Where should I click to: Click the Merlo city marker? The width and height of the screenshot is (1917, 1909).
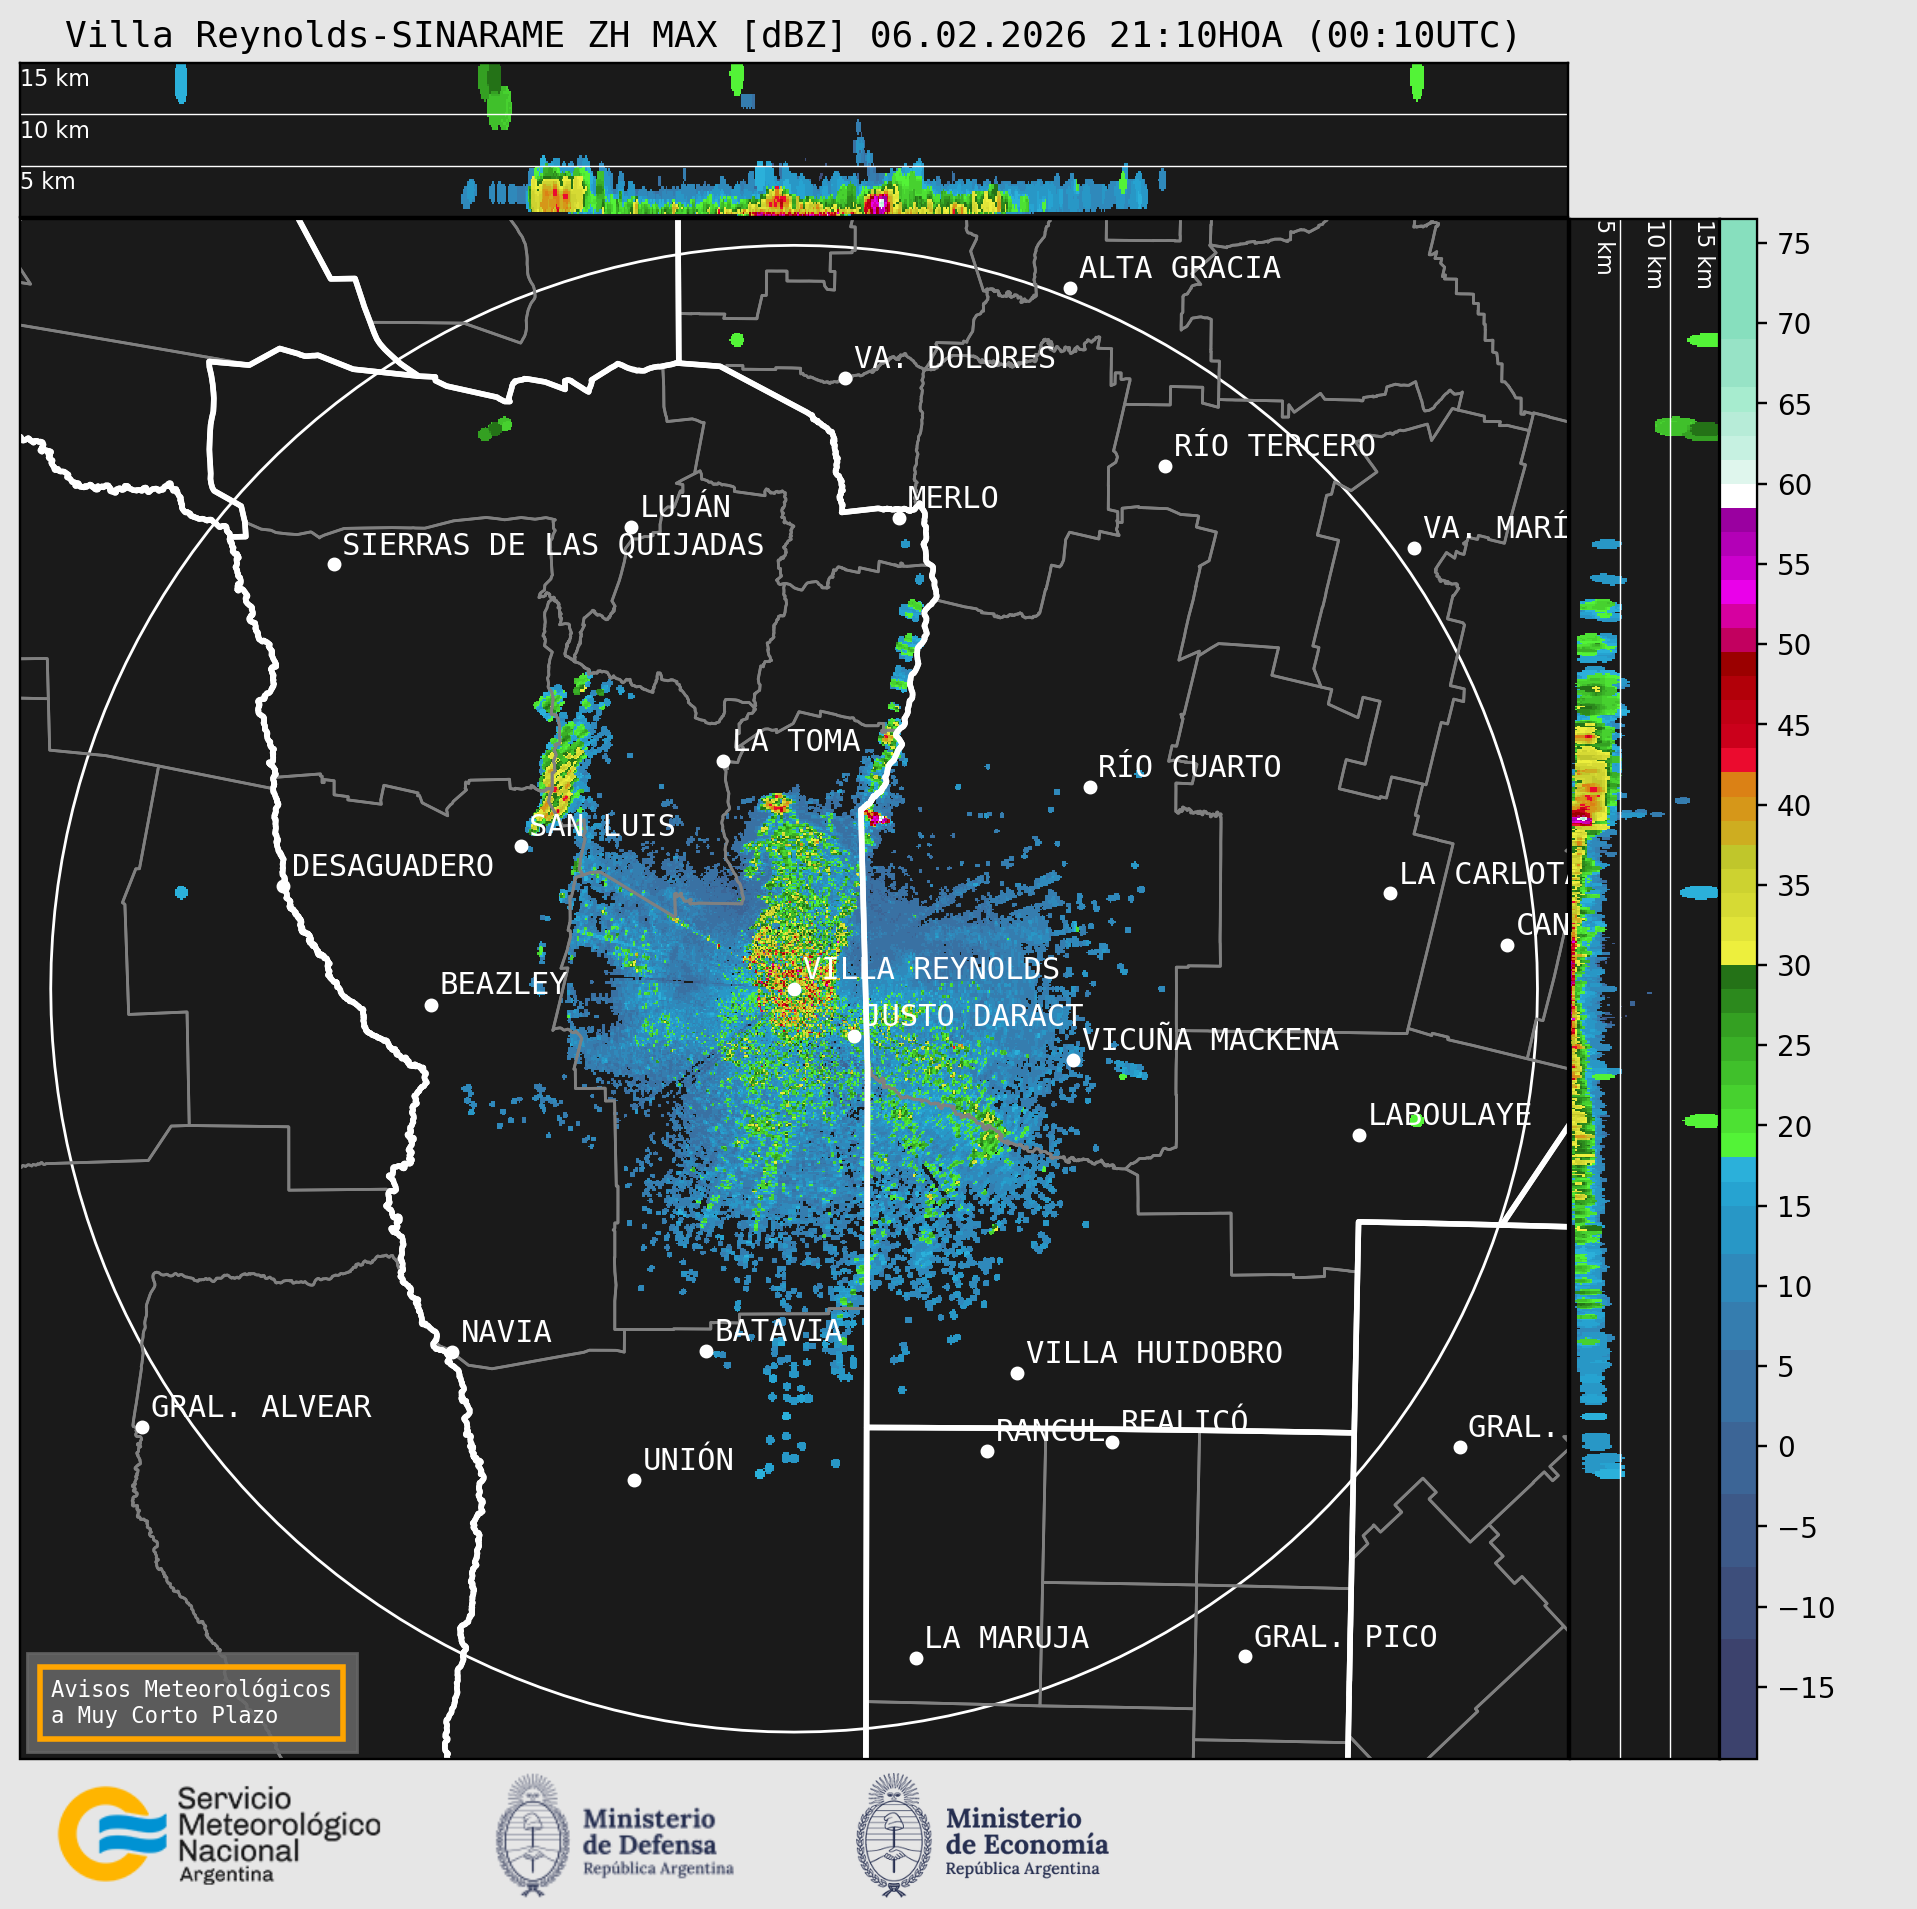click(899, 518)
